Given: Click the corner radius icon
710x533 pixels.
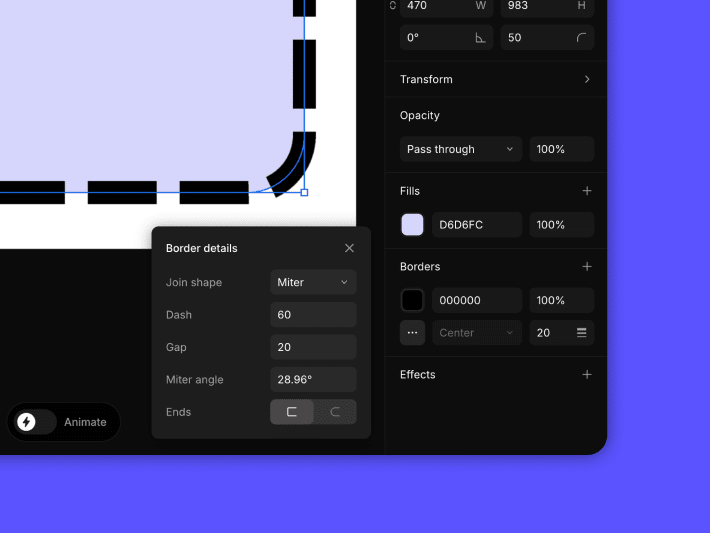Looking at the screenshot, I should tap(581, 38).
